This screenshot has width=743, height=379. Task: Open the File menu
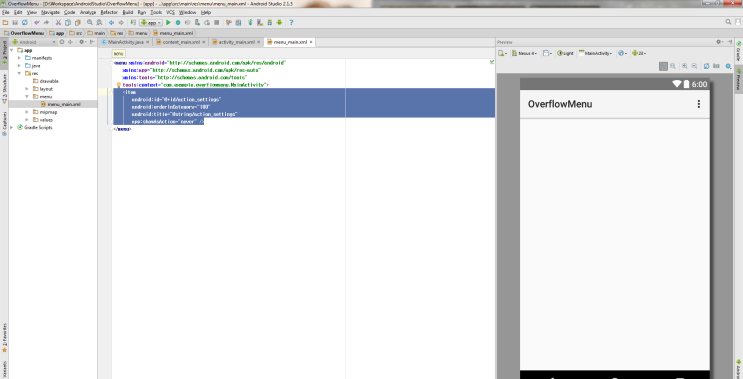coord(6,12)
